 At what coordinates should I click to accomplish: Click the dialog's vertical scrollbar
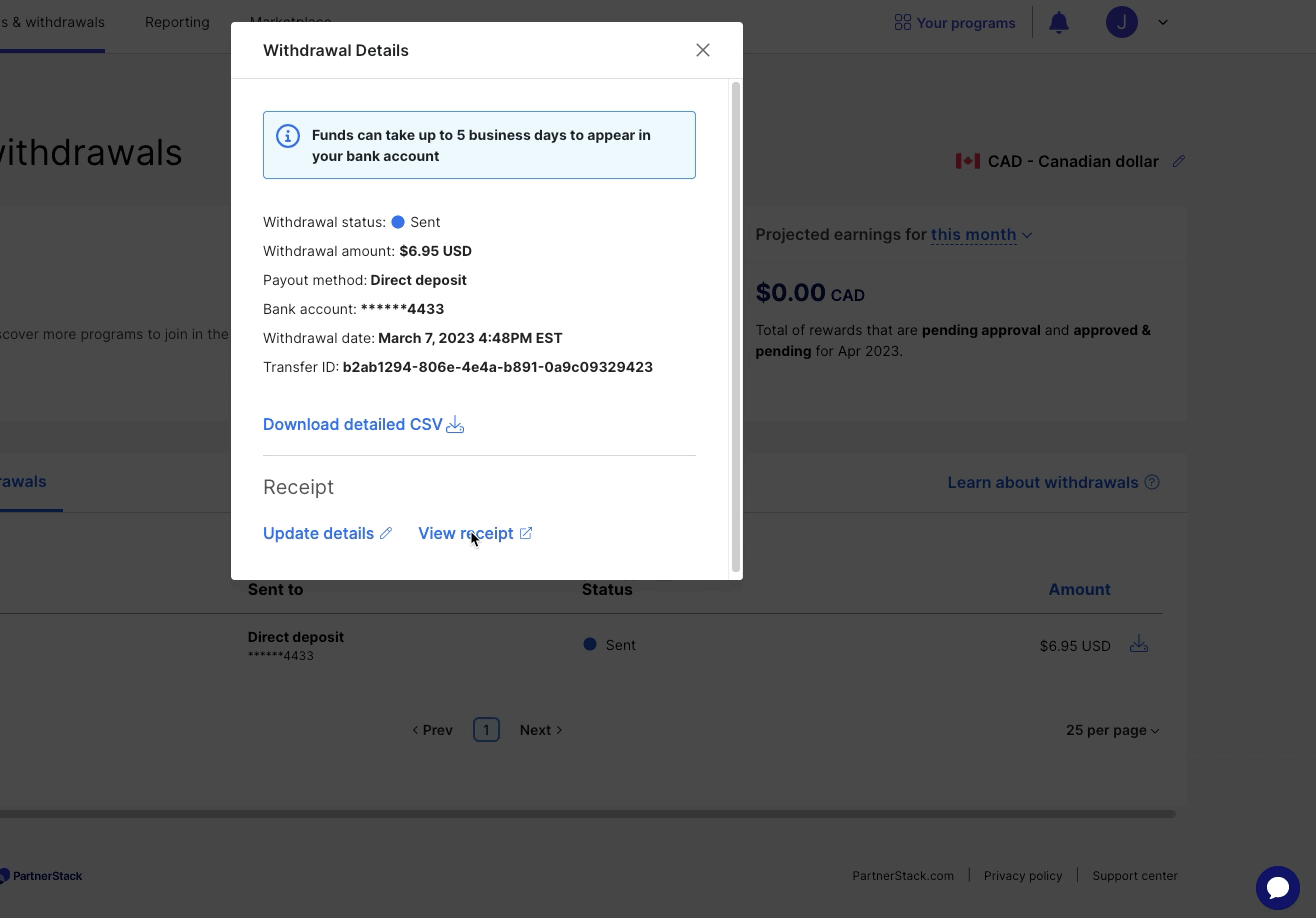pos(737,328)
